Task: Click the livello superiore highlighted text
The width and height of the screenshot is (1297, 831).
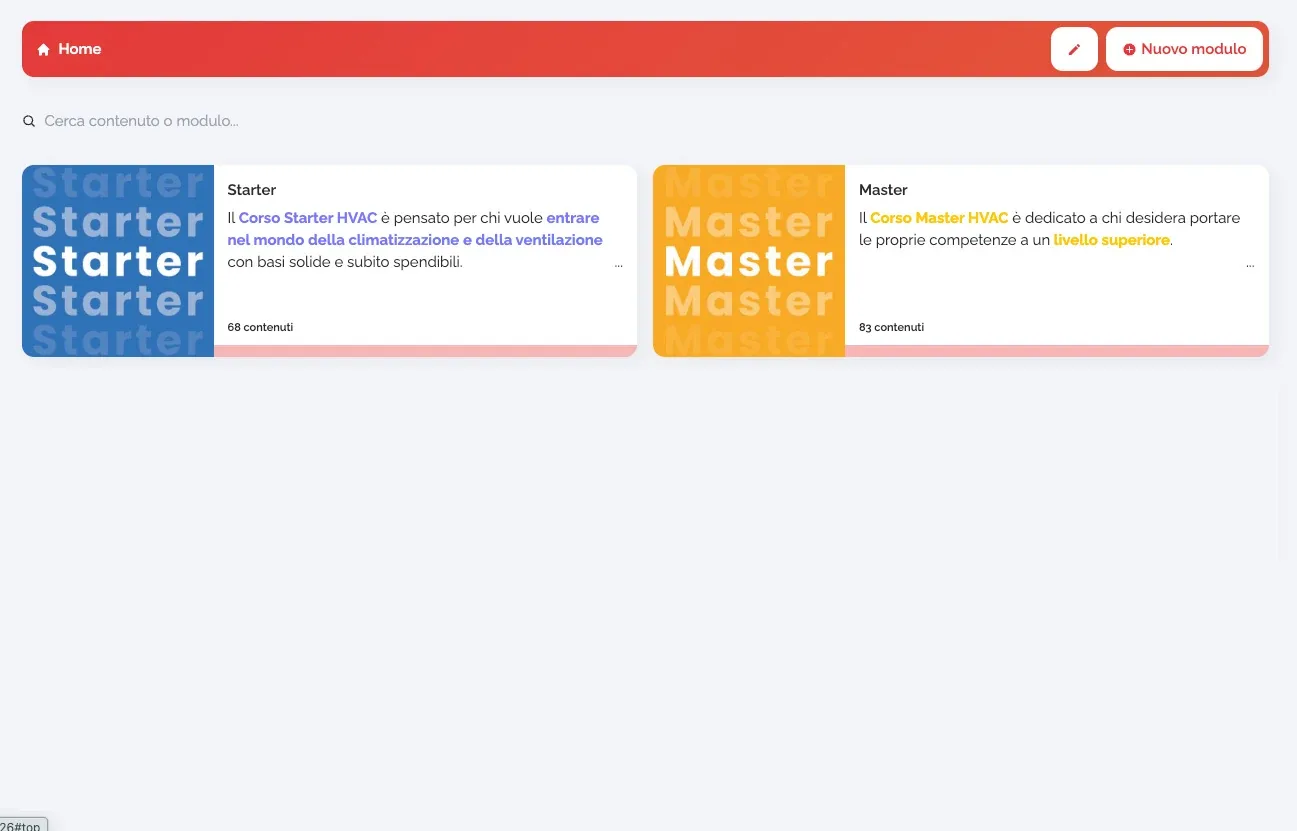Action: [x=1111, y=240]
